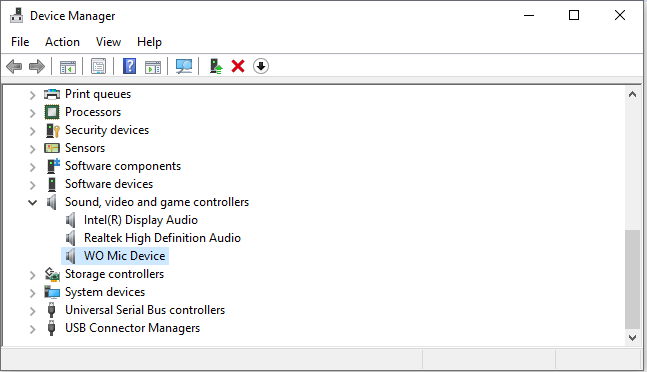Expand Universal Serial Bus controllers chevron
The image size is (647, 372).
point(33,311)
